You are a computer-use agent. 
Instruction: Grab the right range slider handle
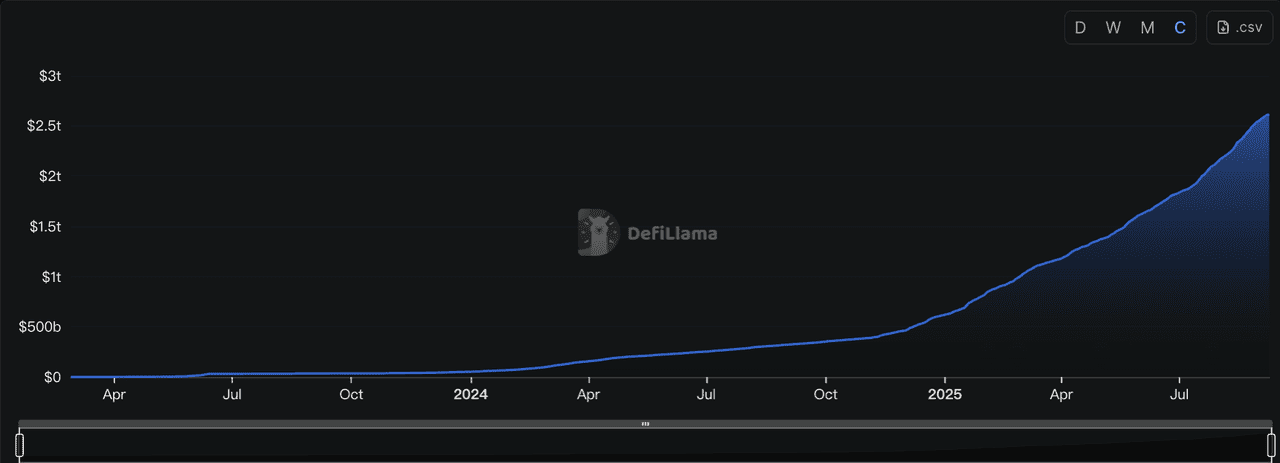[x=1270, y=444]
